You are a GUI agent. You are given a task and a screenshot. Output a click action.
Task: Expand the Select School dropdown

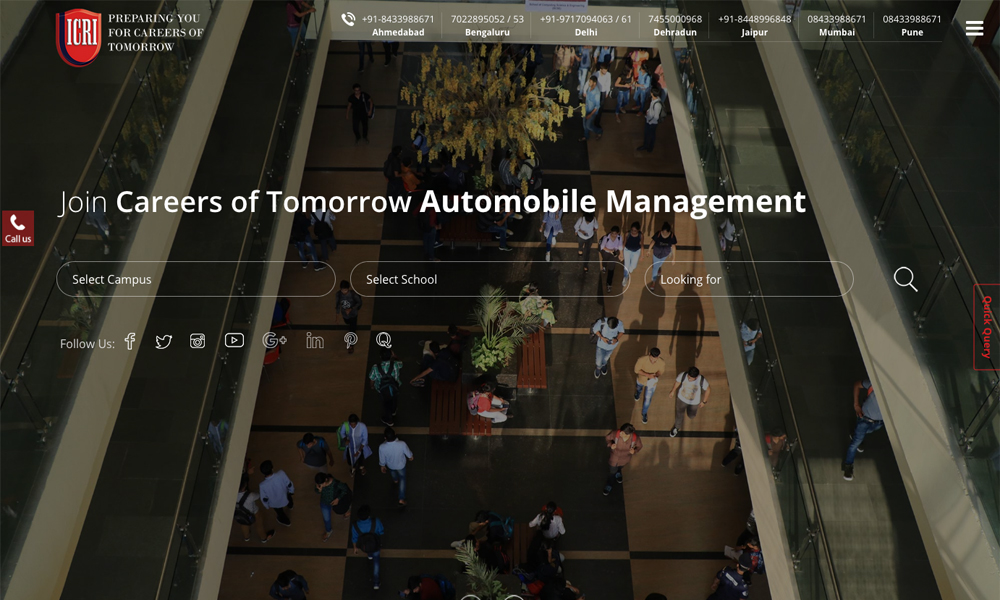(x=489, y=279)
